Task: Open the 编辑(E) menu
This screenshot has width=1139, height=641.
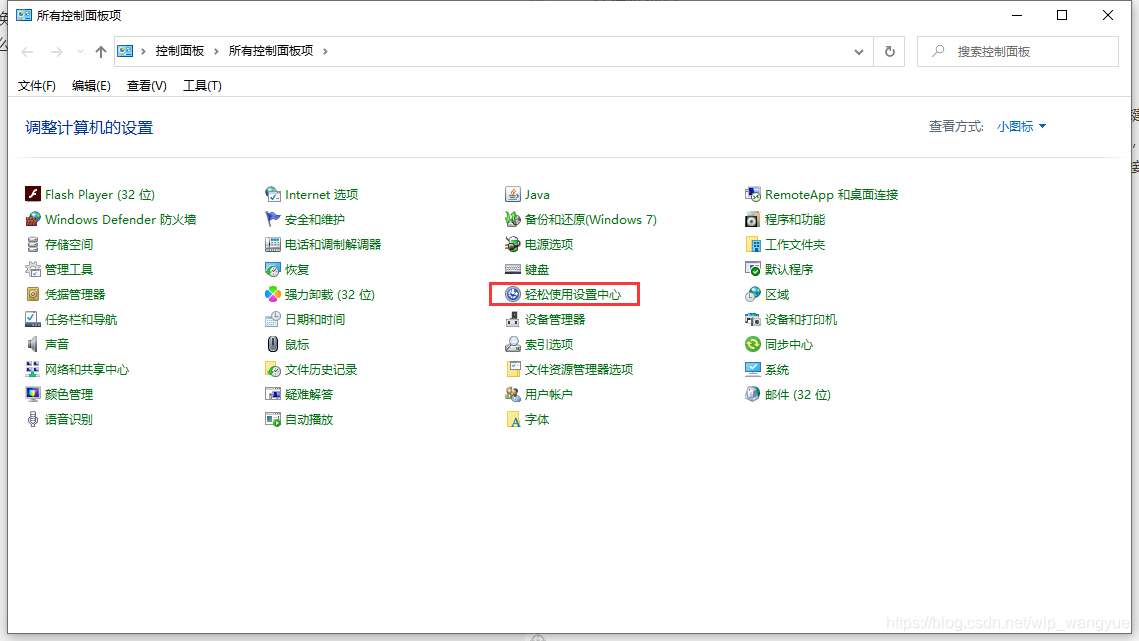Action: (91, 86)
